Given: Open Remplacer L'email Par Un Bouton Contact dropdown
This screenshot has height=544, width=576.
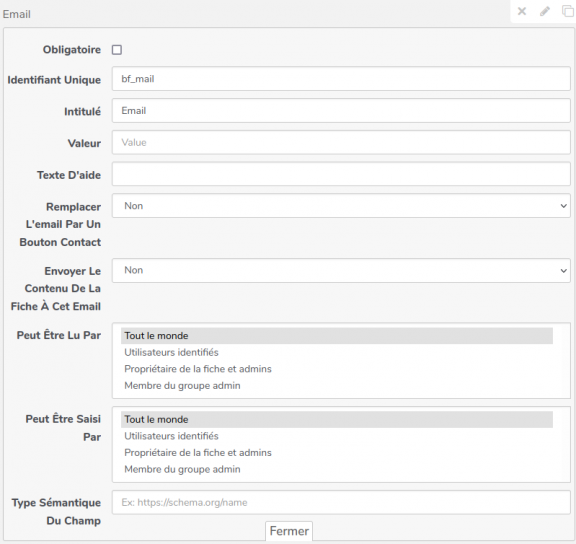Looking at the screenshot, I should tap(341, 206).
